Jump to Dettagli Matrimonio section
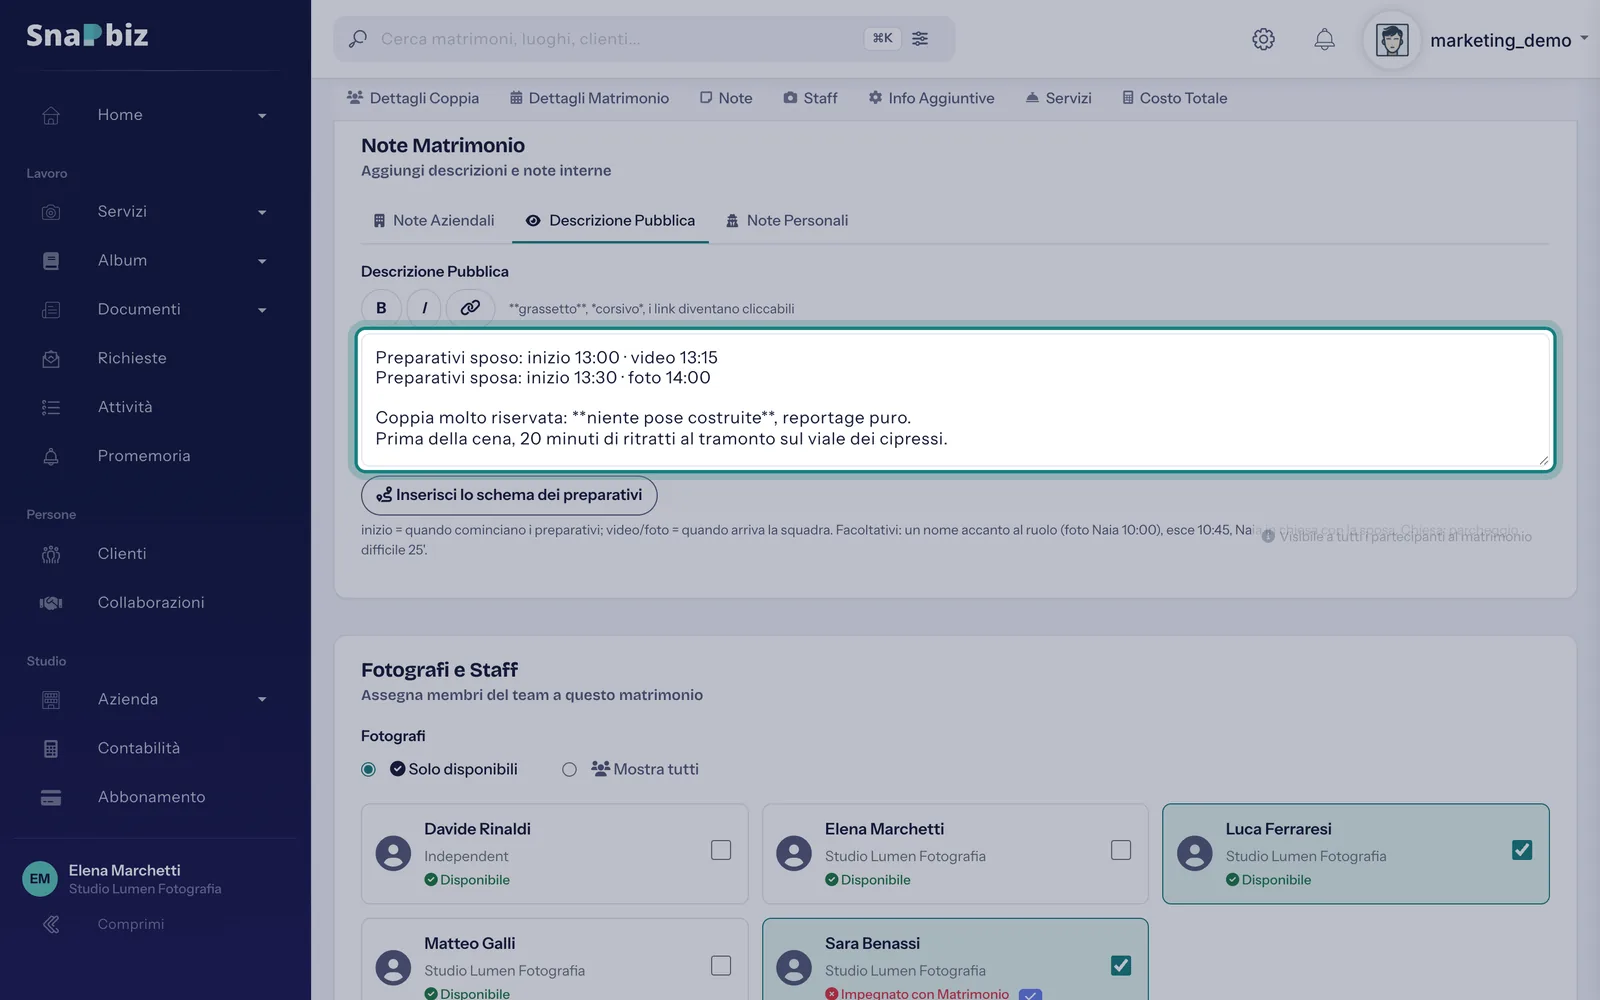This screenshot has height=1000, width=1600. pyautogui.click(x=589, y=98)
